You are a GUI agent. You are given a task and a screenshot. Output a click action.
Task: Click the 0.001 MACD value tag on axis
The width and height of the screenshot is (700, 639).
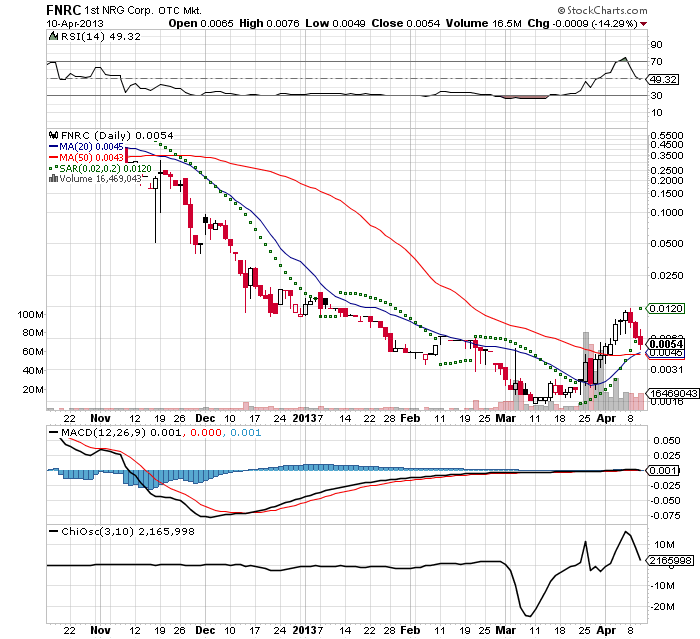click(x=663, y=471)
